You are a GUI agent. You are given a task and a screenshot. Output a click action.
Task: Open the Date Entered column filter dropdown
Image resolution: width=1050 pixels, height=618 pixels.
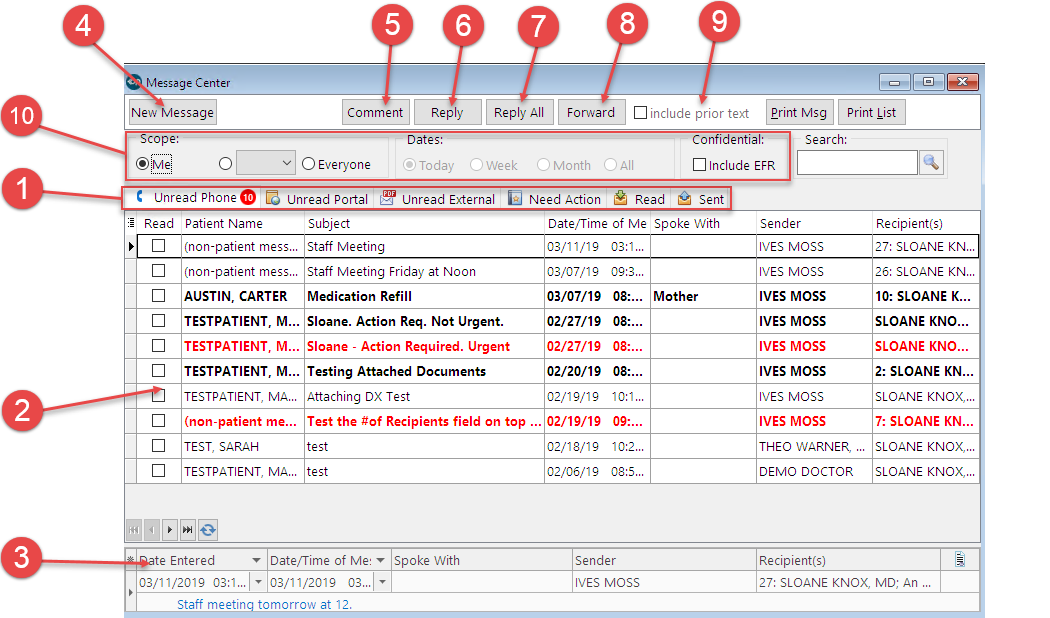257,561
